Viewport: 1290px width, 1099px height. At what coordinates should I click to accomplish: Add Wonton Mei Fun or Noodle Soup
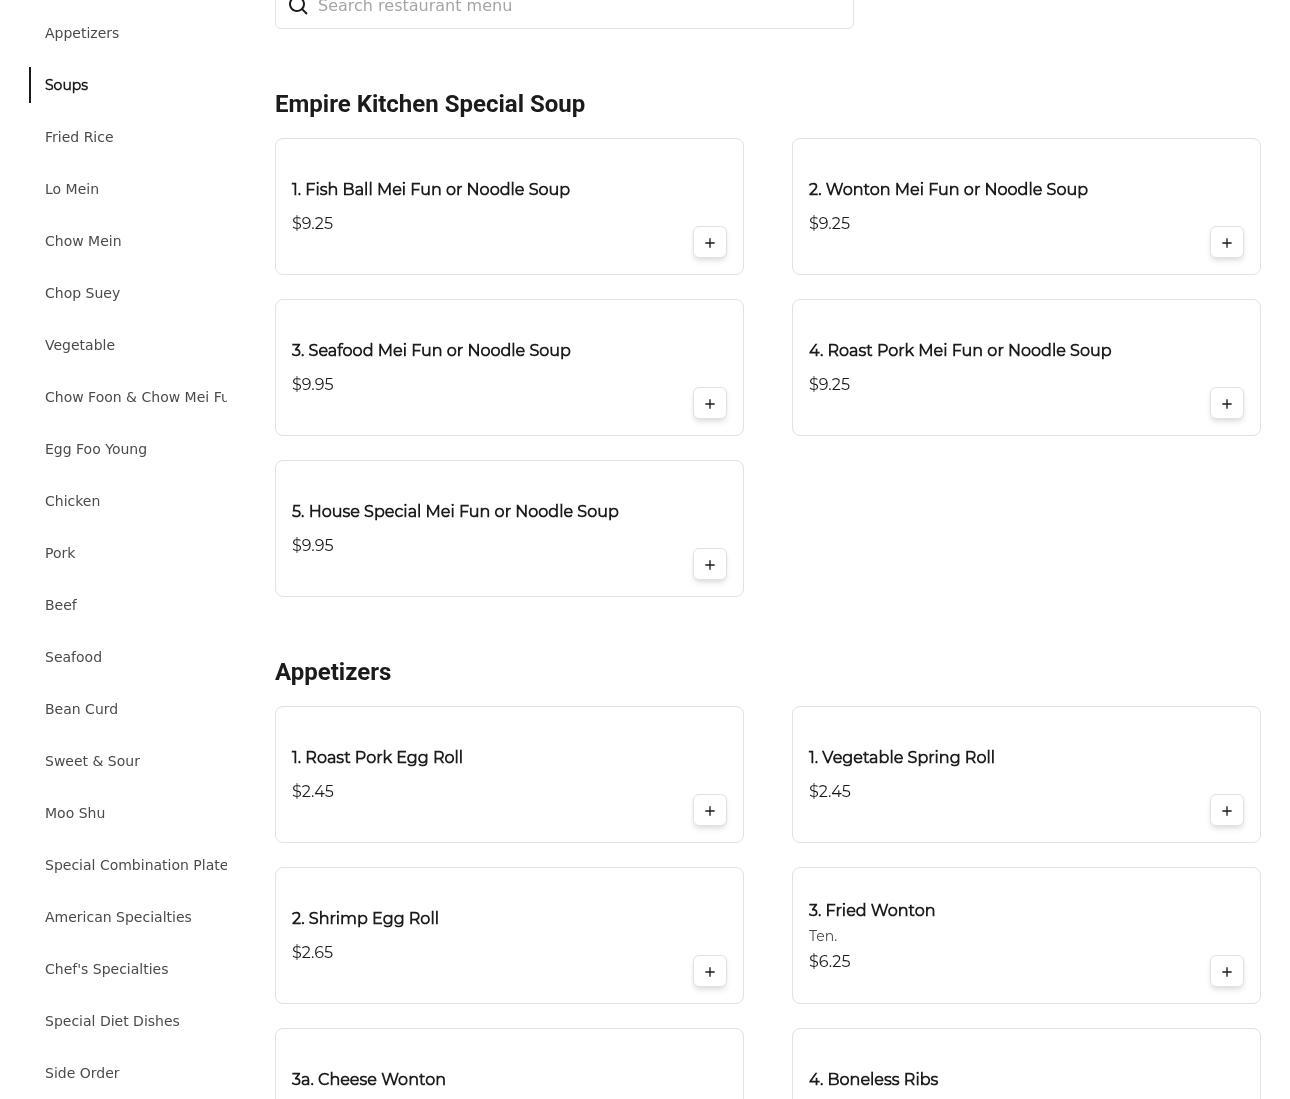(1226, 243)
